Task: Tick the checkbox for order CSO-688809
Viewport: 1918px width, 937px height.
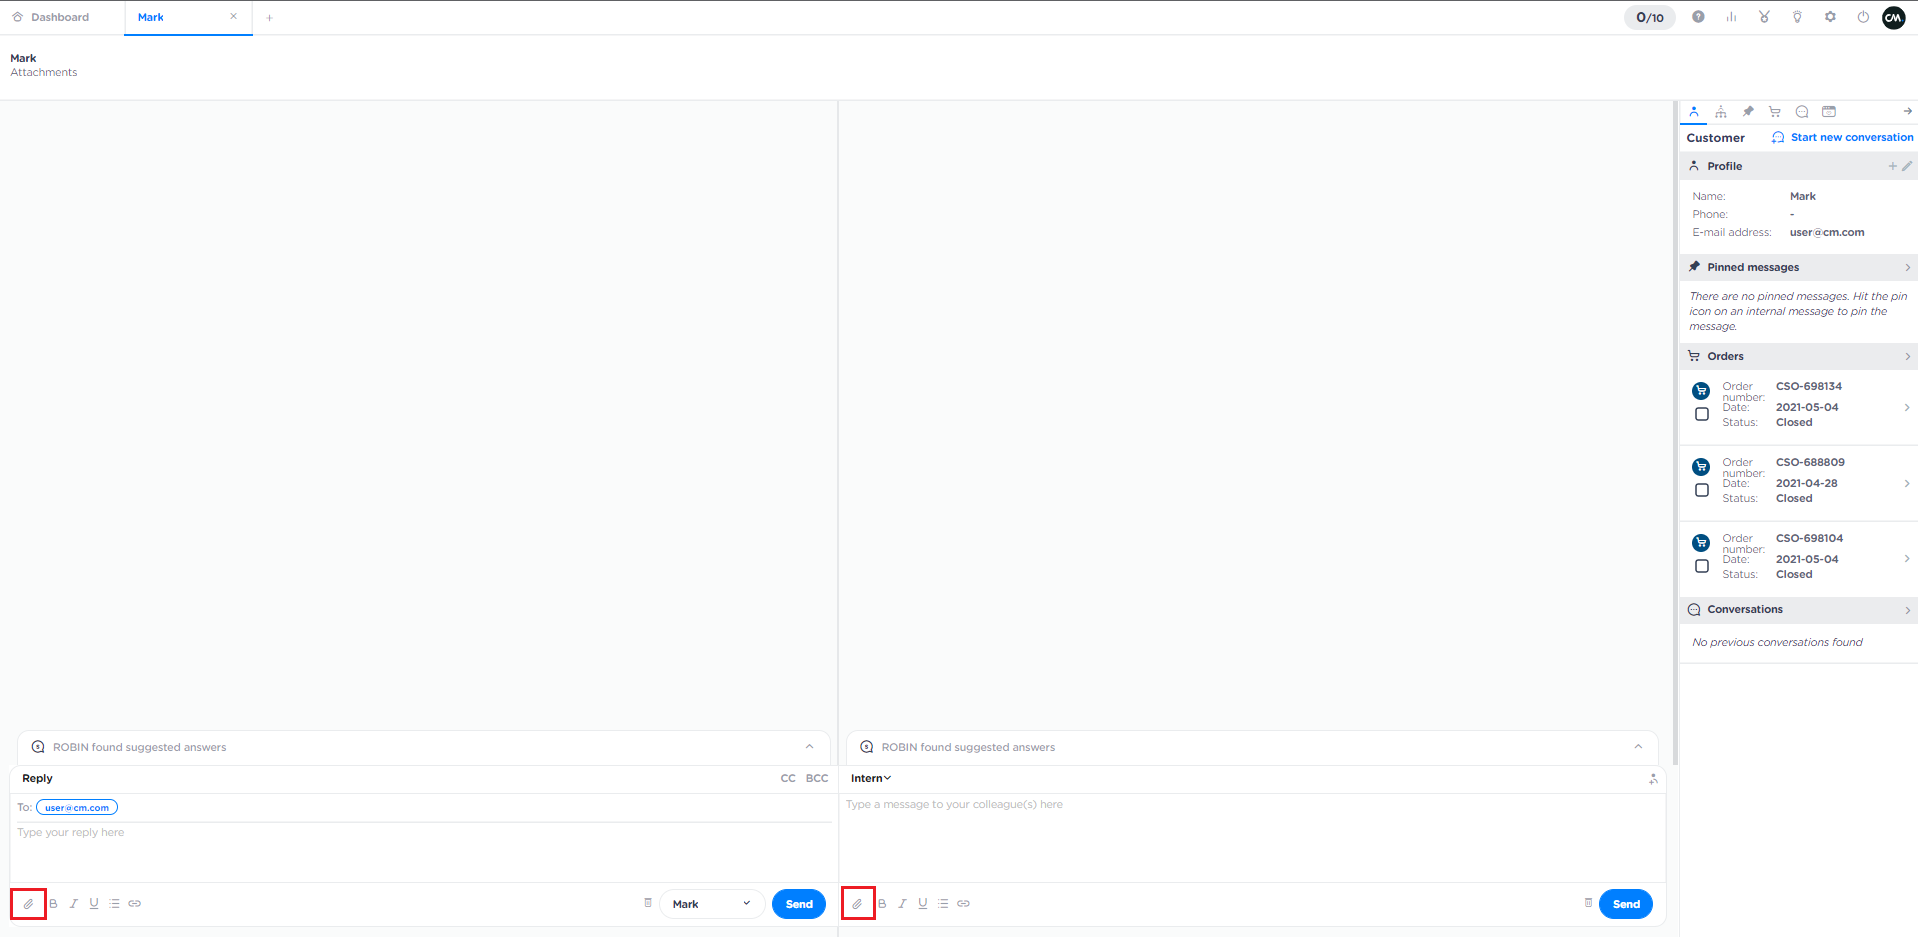Action: pyautogui.click(x=1701, y=490)
